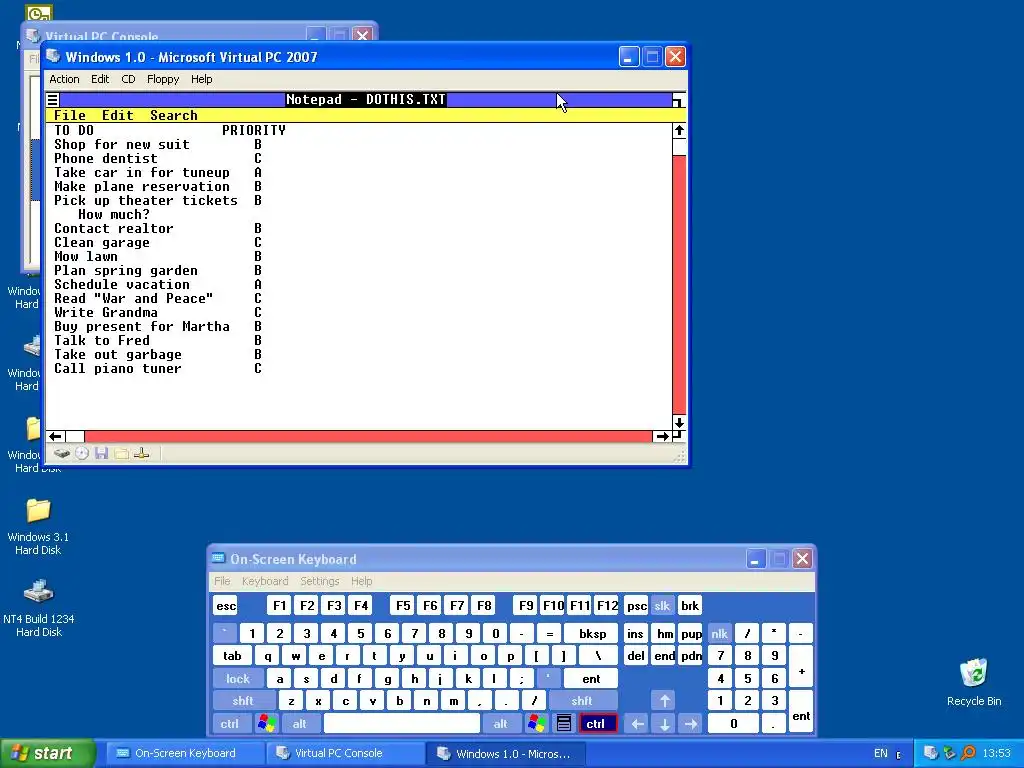Click the down arrow key on On-Screen Keyboard
1024x768 pixels.
coord(664,724)
